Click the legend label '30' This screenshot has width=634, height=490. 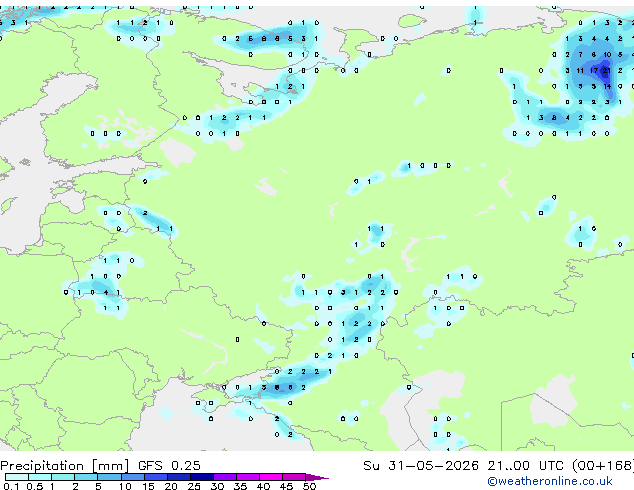coord(217,486)
